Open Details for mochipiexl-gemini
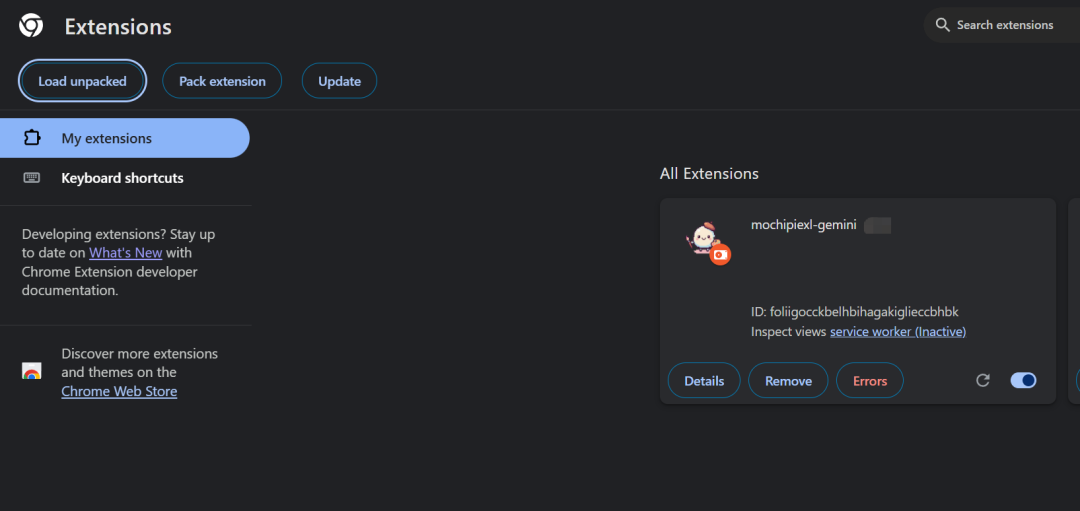The height and width of the screenshot is (511, 1080). pos(704,380)
